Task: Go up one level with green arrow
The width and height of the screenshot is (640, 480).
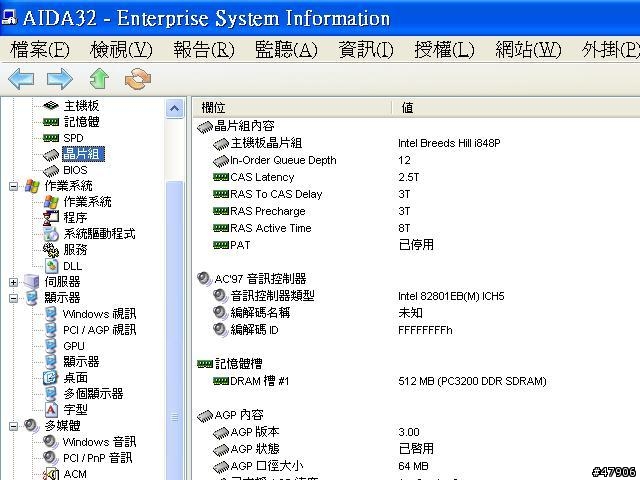Action: point(99,79)
